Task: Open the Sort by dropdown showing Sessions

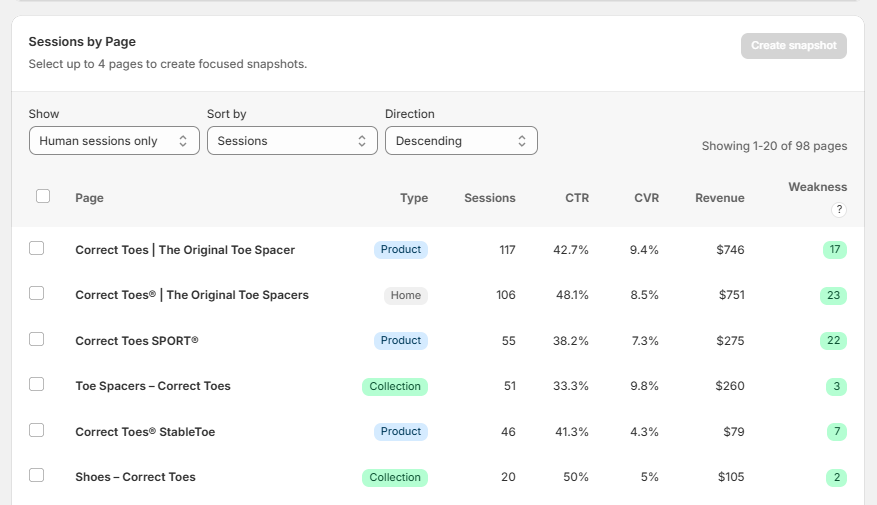Action: pyautogui.click(x=292, y=141)
